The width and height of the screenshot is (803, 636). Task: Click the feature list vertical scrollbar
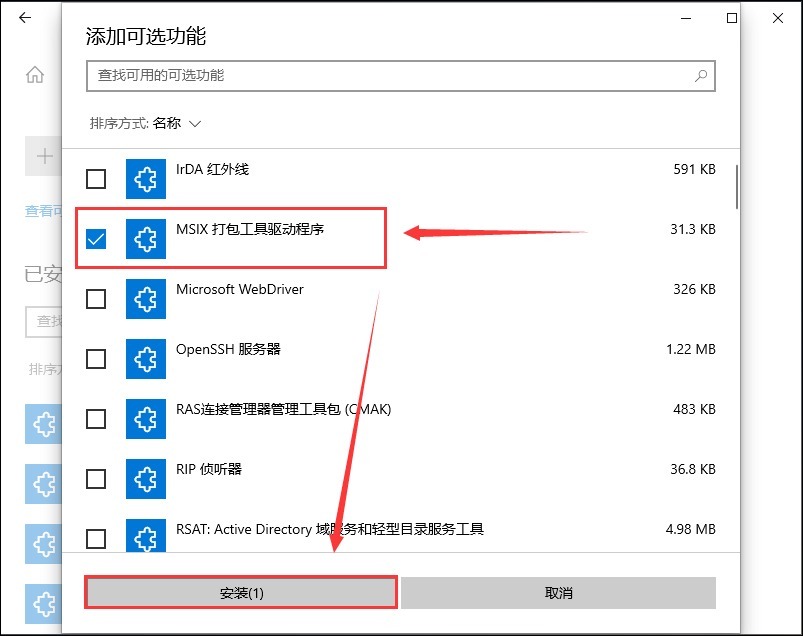coord(737,187)
